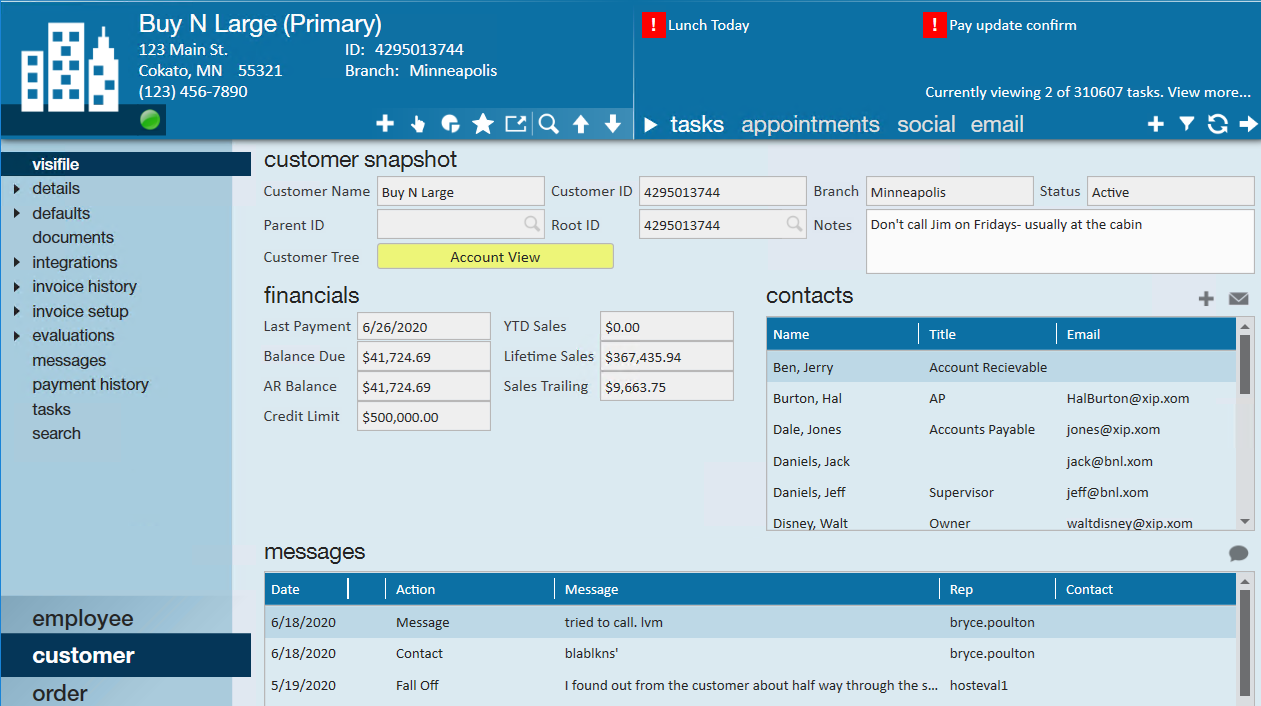Expand the integrations tree item

(x=17, y=262)
